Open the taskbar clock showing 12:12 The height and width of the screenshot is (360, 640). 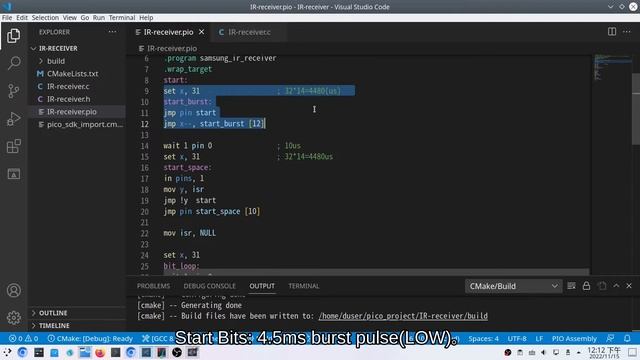(x=604, y=352)
